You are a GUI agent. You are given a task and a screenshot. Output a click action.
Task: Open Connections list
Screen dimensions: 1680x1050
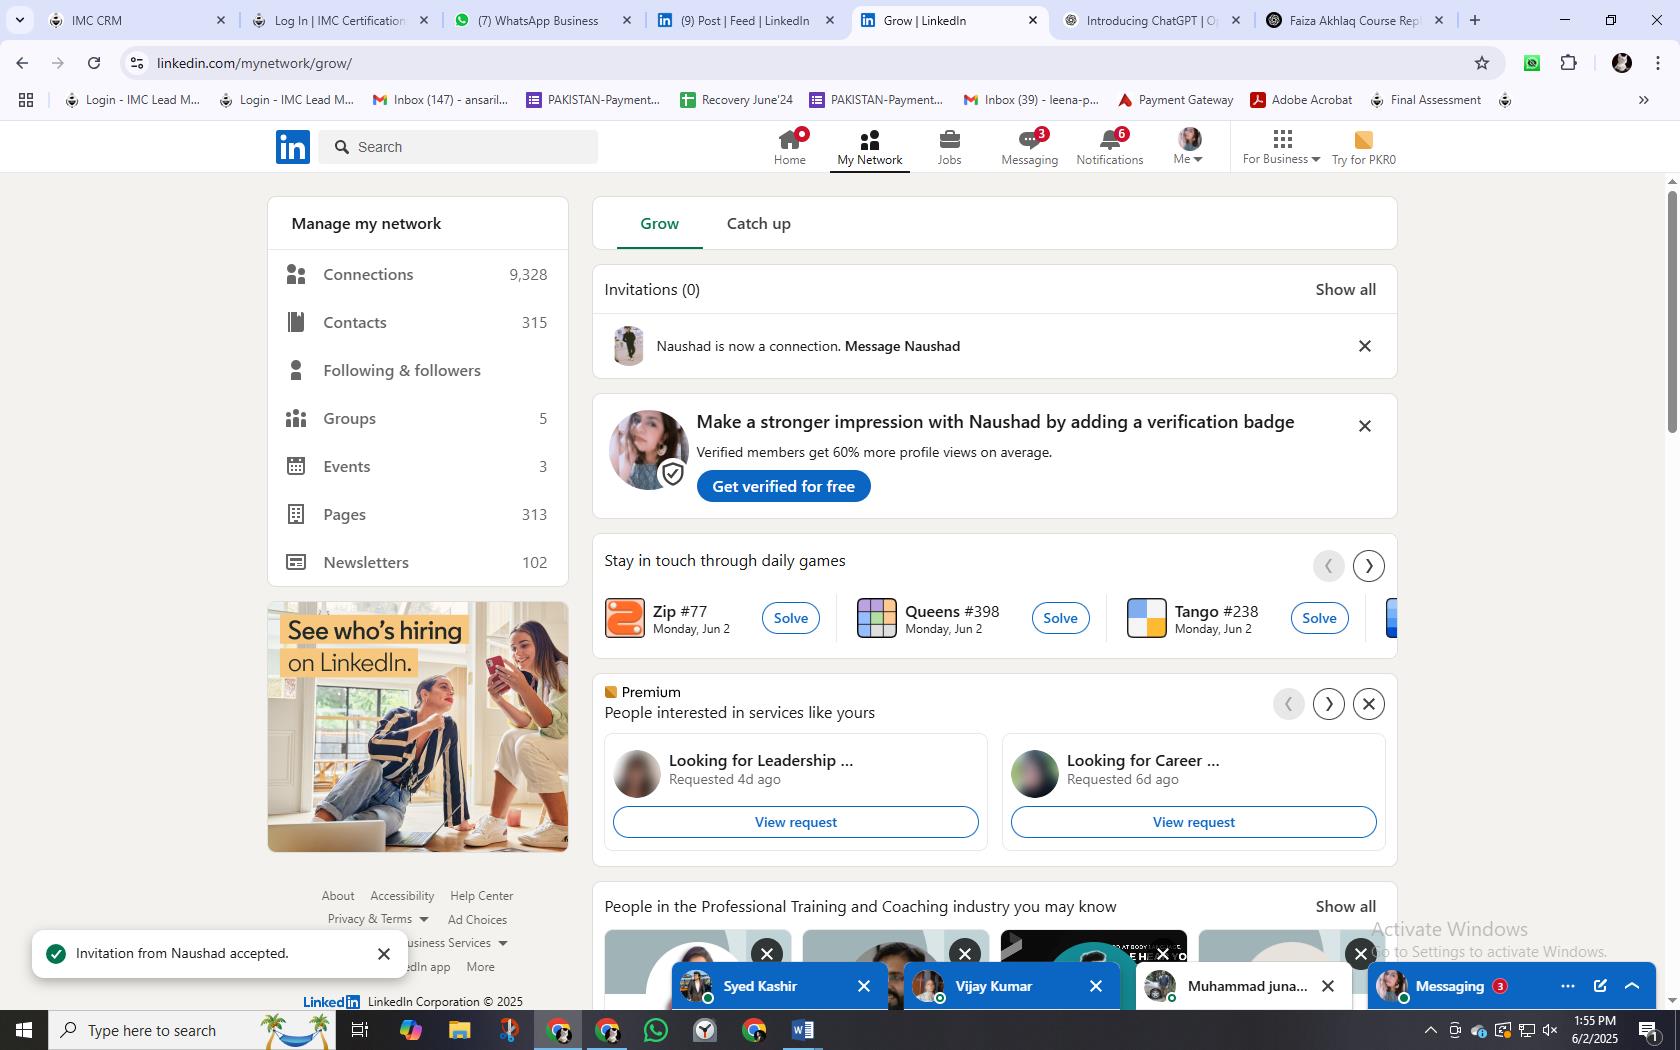[x=417, y=274]
